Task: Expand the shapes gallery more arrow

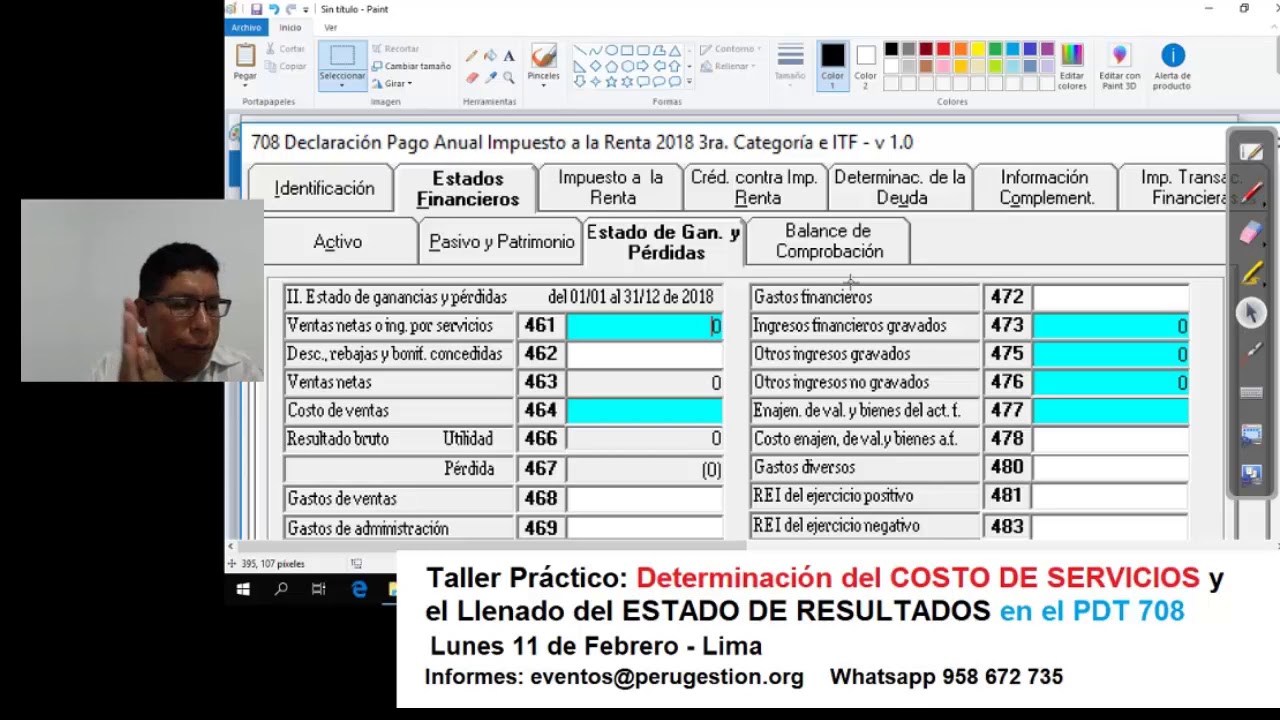Action: 689,81
